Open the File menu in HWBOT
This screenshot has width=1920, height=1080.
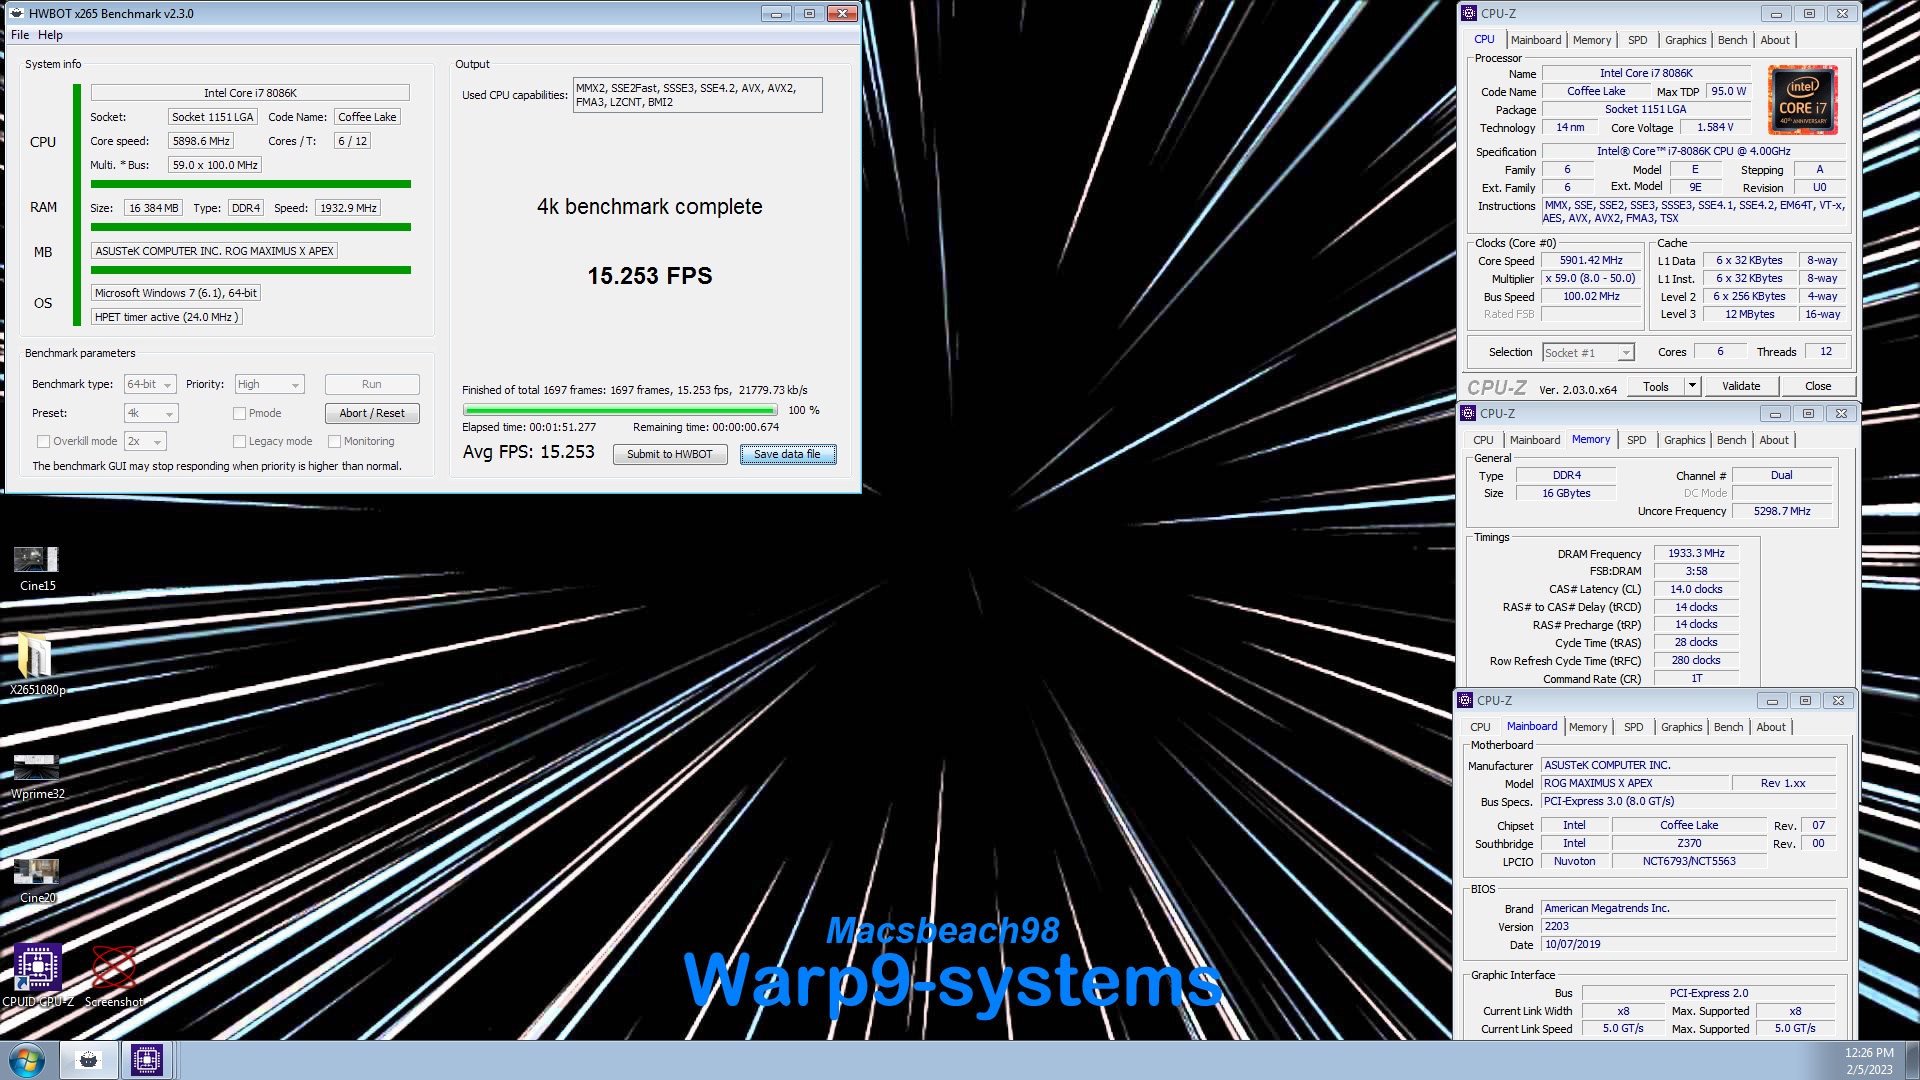[20, 35]
